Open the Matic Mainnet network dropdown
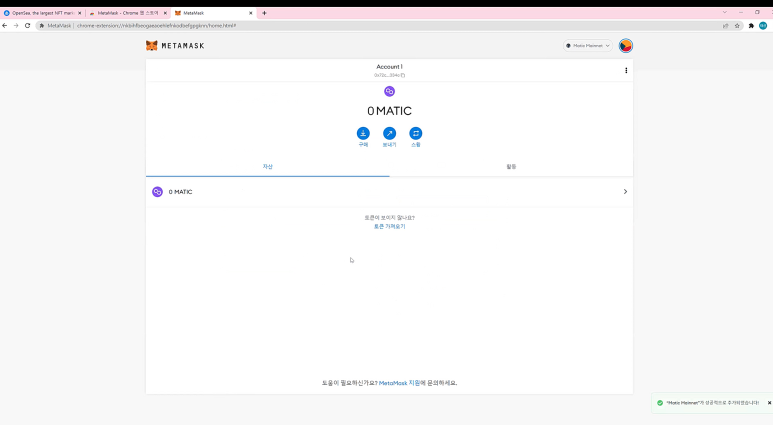The width and height of the screenshot is (773, 425). coord(588,46)
